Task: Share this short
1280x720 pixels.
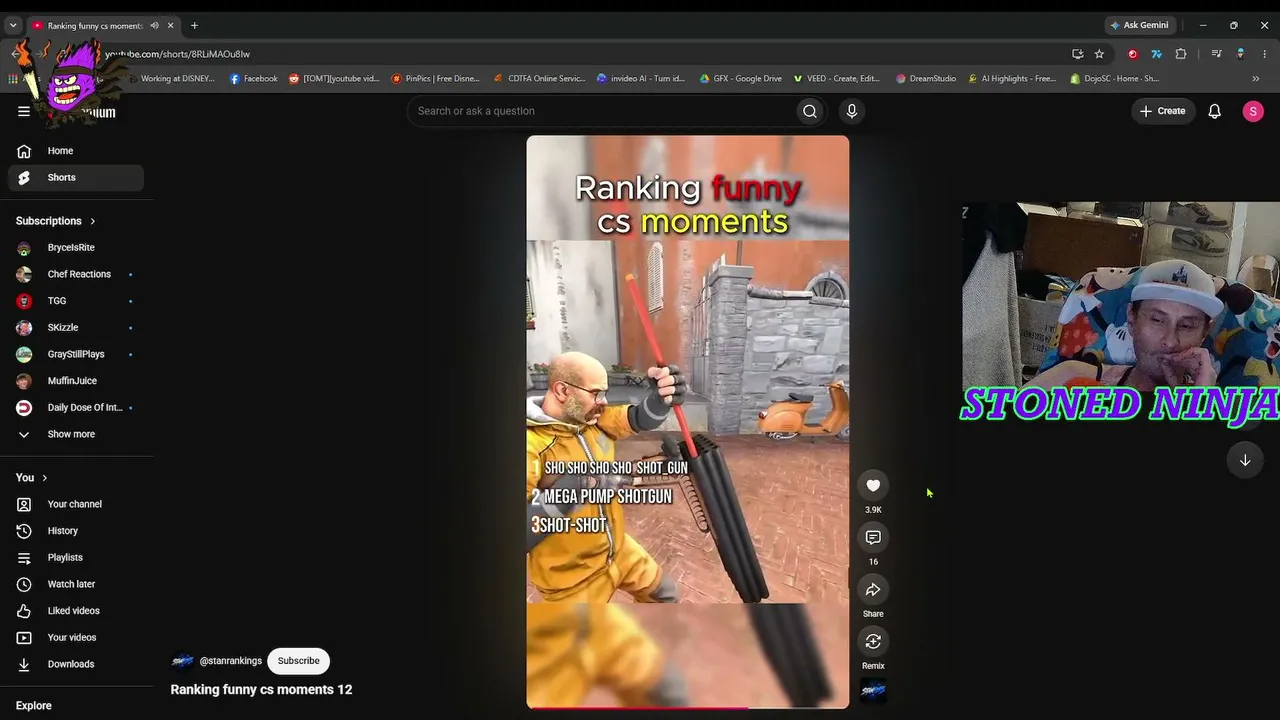Action: point(873,589)
